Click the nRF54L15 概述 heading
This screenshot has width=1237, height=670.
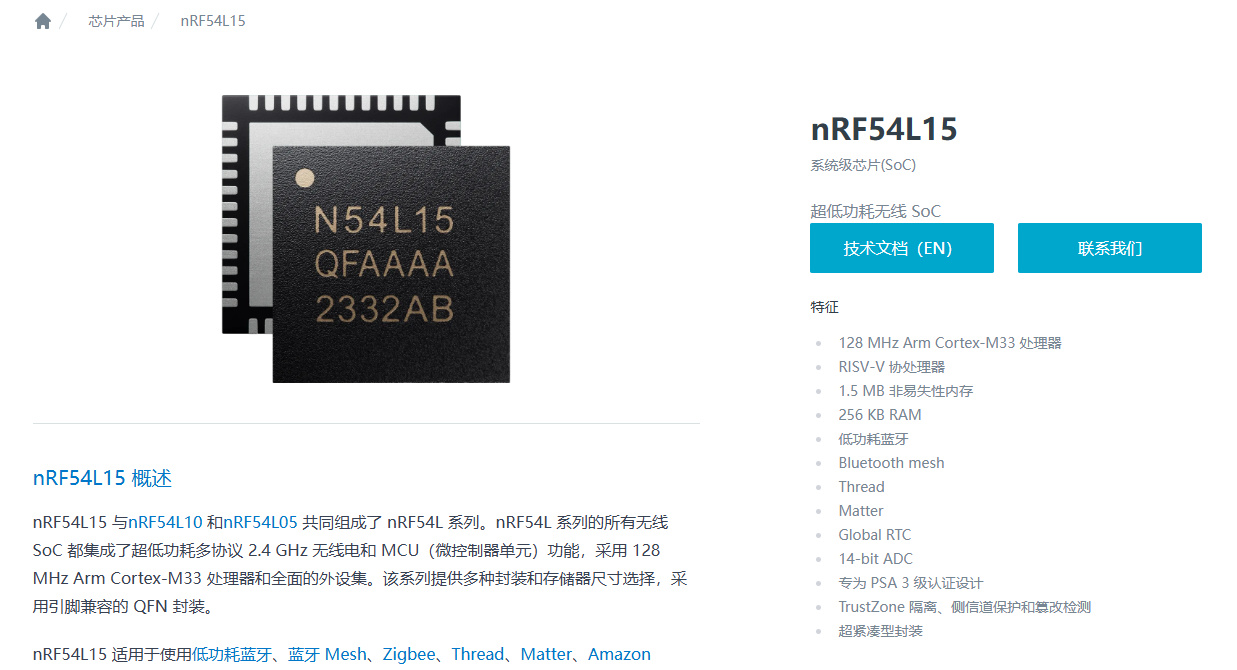102,478
